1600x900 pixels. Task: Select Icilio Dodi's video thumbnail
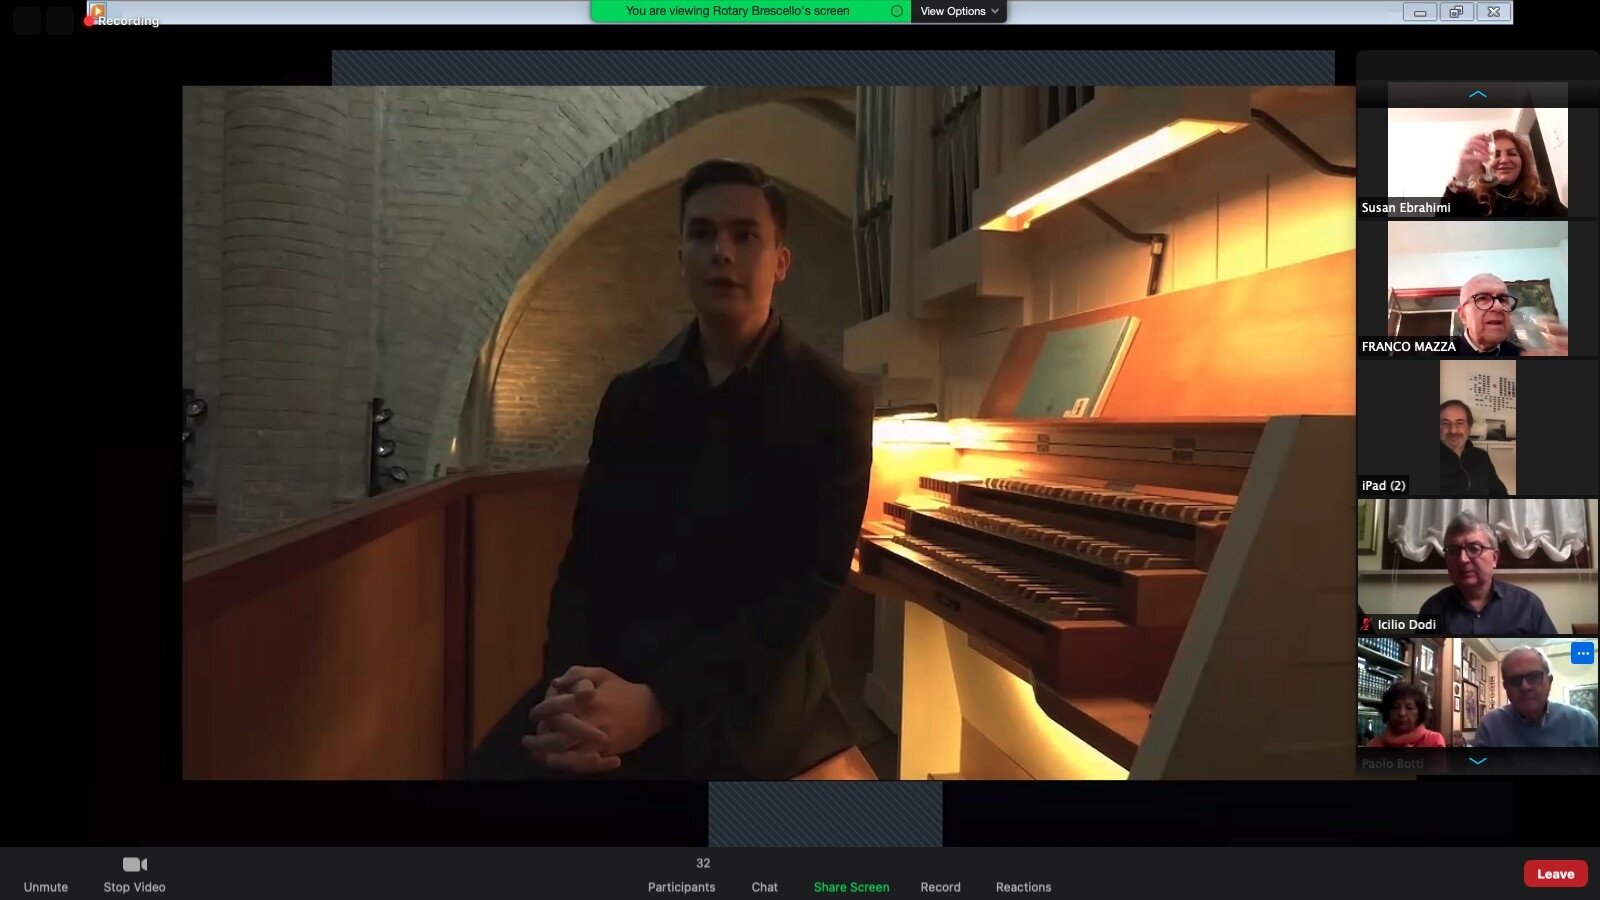pos(1477,567)
